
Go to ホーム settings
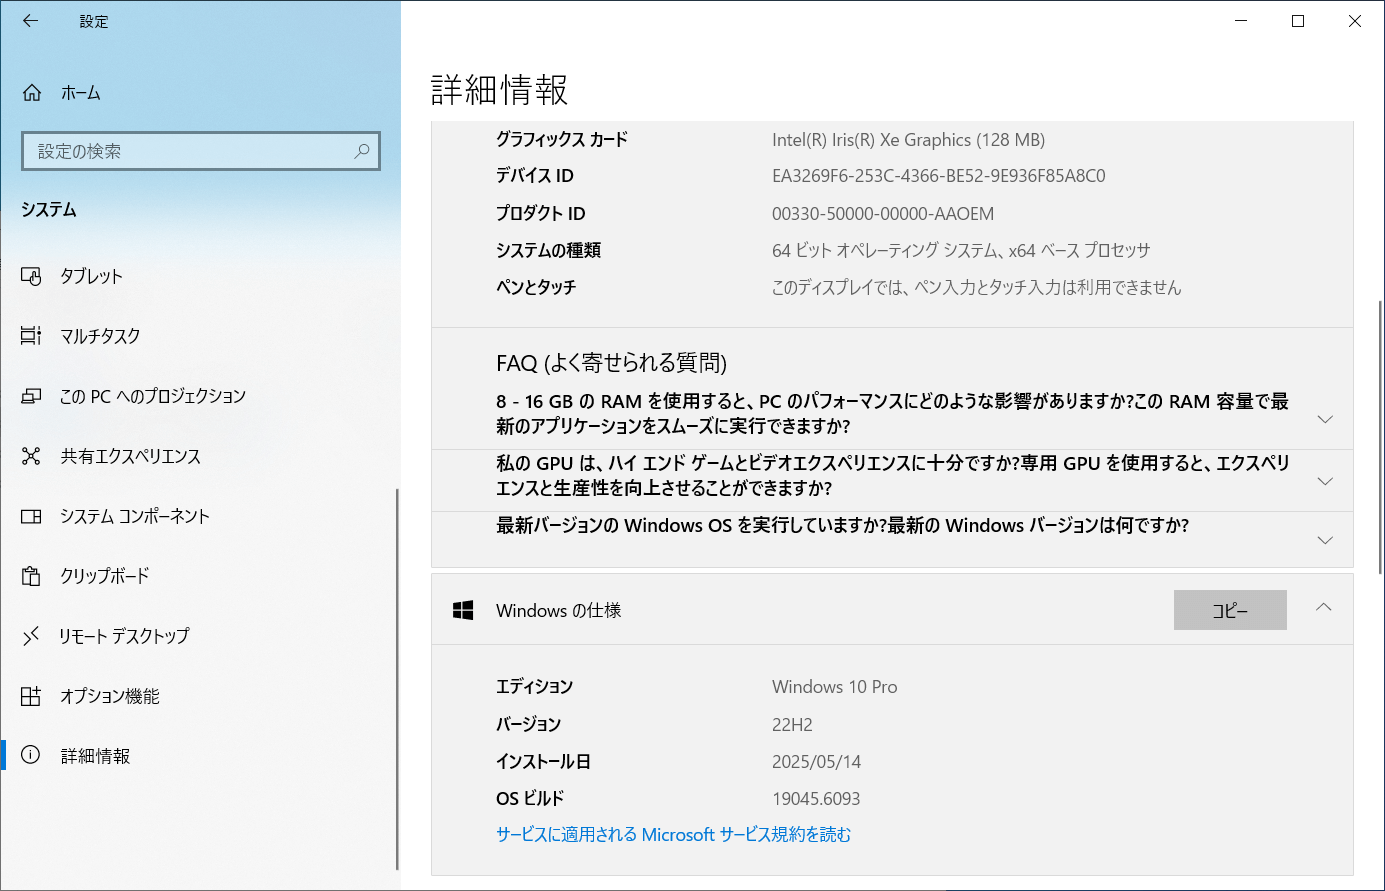198,93
